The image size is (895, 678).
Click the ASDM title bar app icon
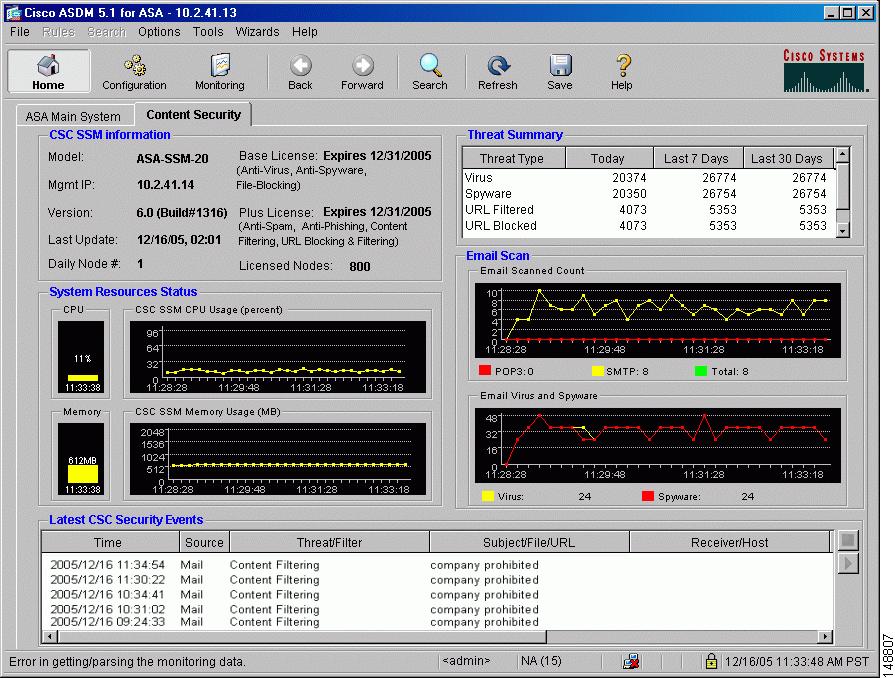tap(13, 13)
